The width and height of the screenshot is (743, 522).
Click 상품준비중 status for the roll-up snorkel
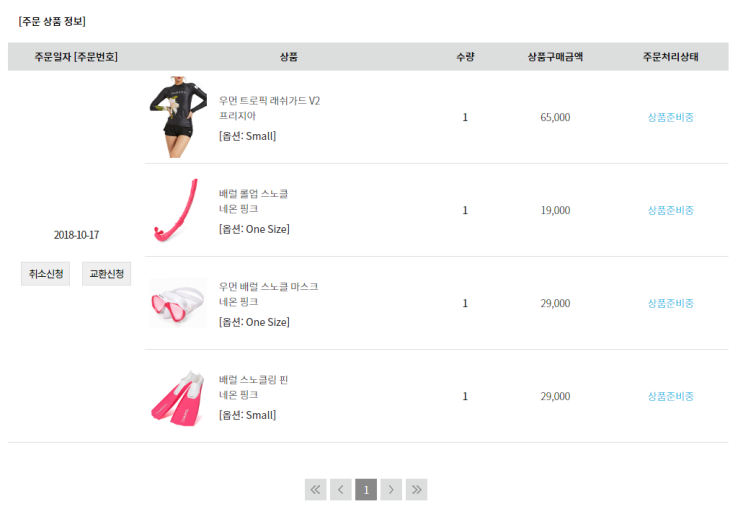click(x=670, y=210)
